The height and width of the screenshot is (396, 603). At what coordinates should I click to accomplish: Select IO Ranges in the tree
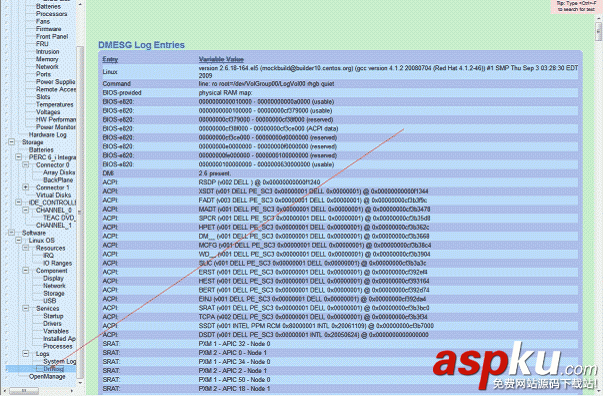[58, 263]
